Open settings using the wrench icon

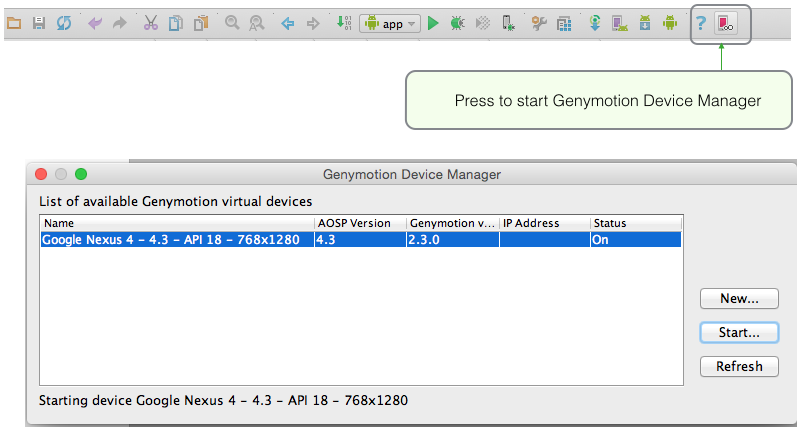tap(539, 23)
